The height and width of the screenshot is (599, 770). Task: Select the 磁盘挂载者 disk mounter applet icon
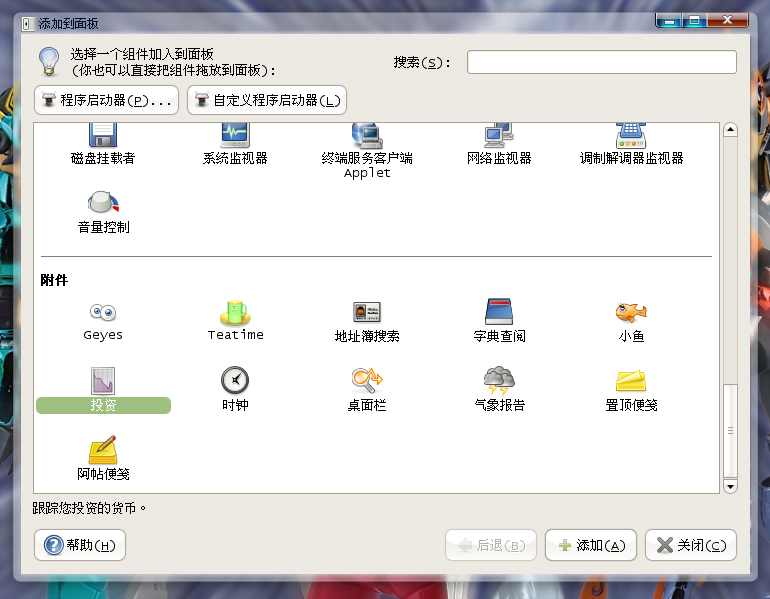click(103, 135)
